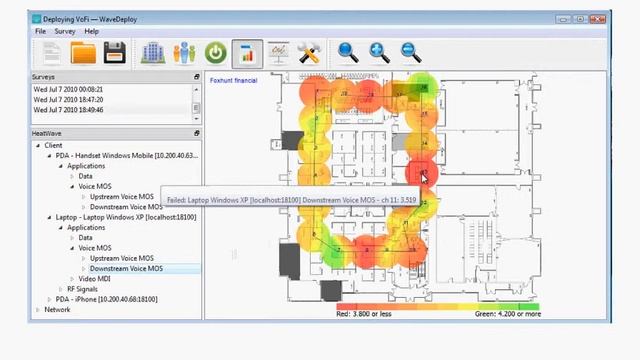
Task: Select Upstream Voice MOS under PDA Handset
Action: (x=122, y=197)
